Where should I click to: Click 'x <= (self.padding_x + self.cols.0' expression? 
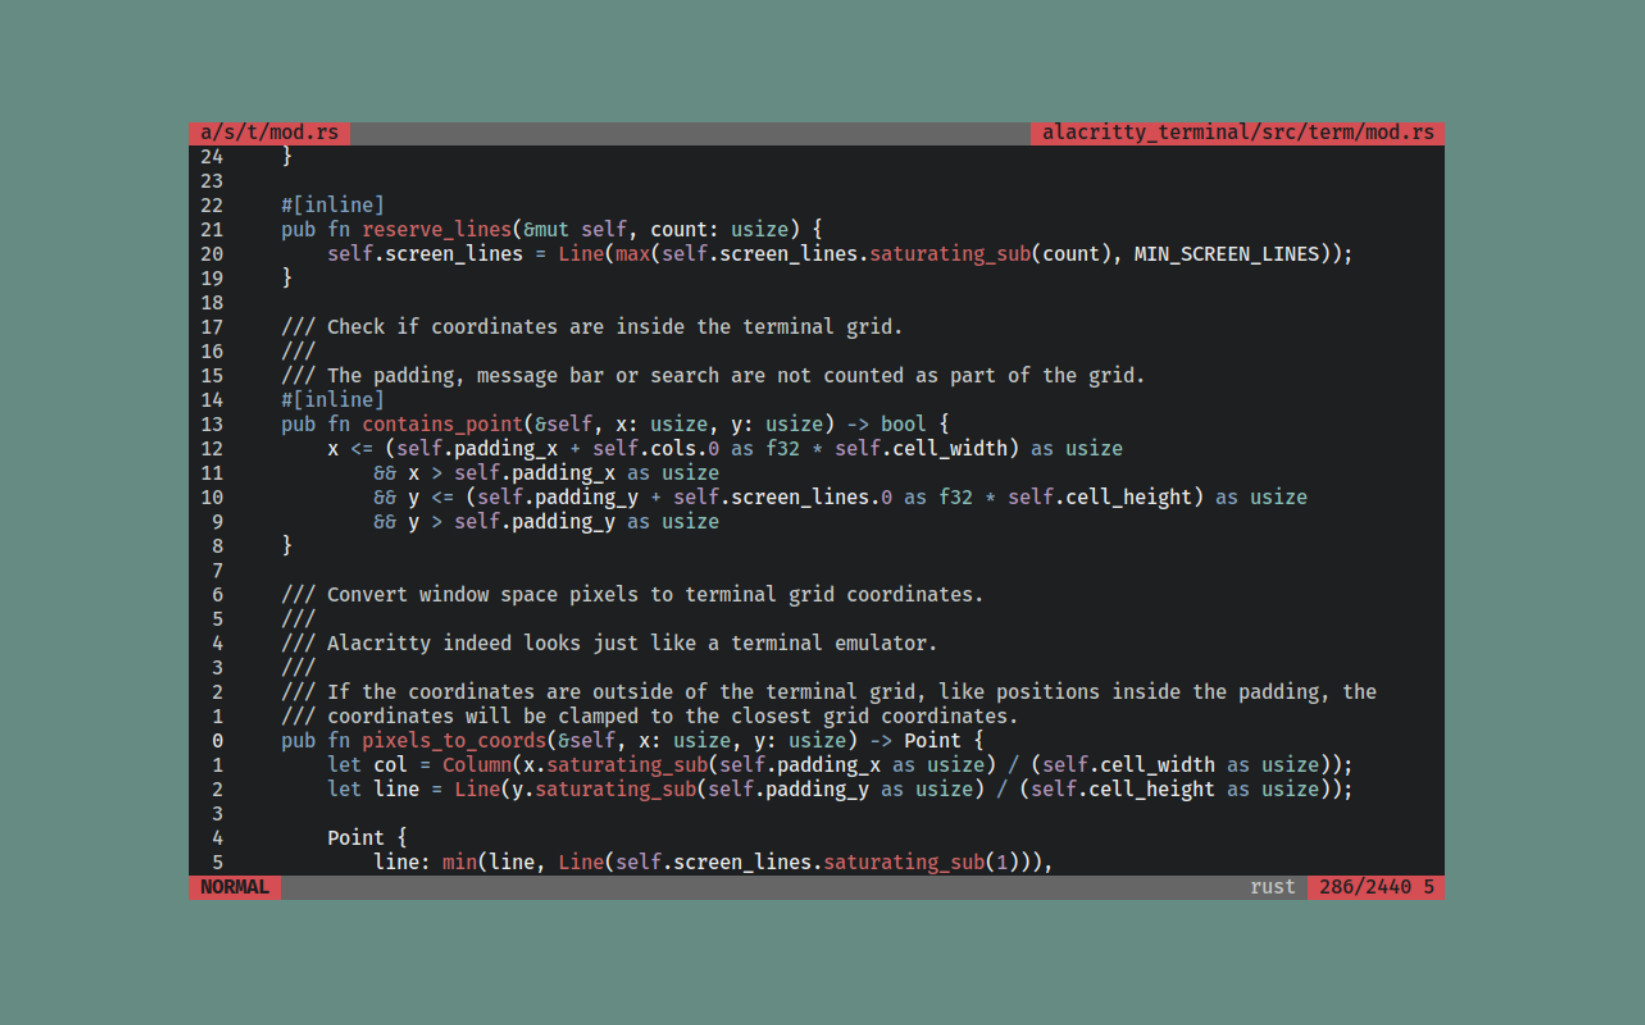click(x=523, y=449)
